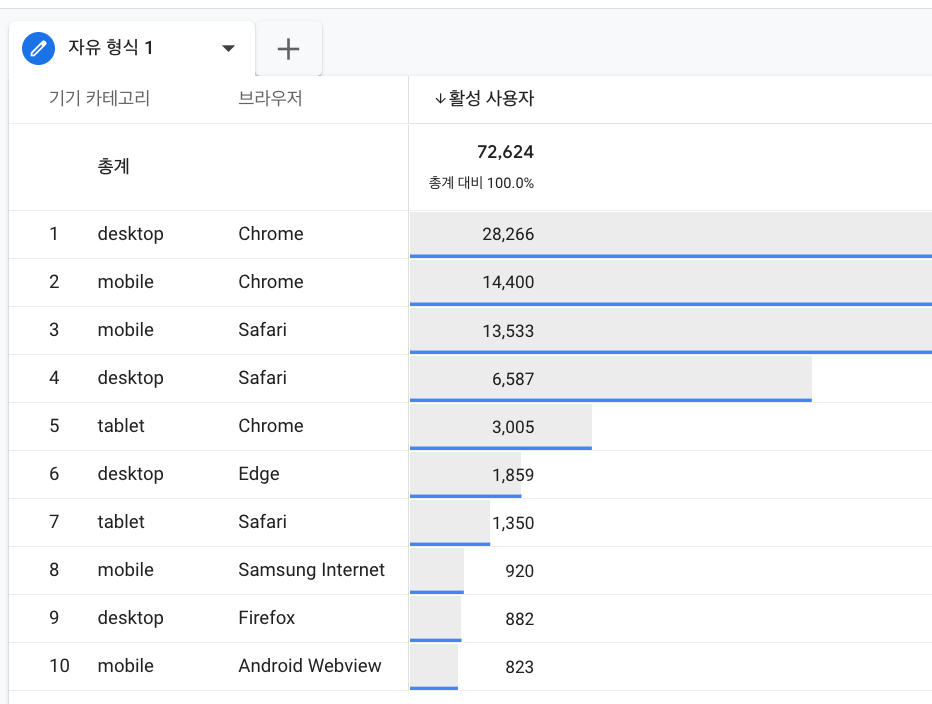The width and height of the screenshot is (932, 704).
Task: Add a new tab with plus icon
Action: pyautogui.click(x=288, y=49)
